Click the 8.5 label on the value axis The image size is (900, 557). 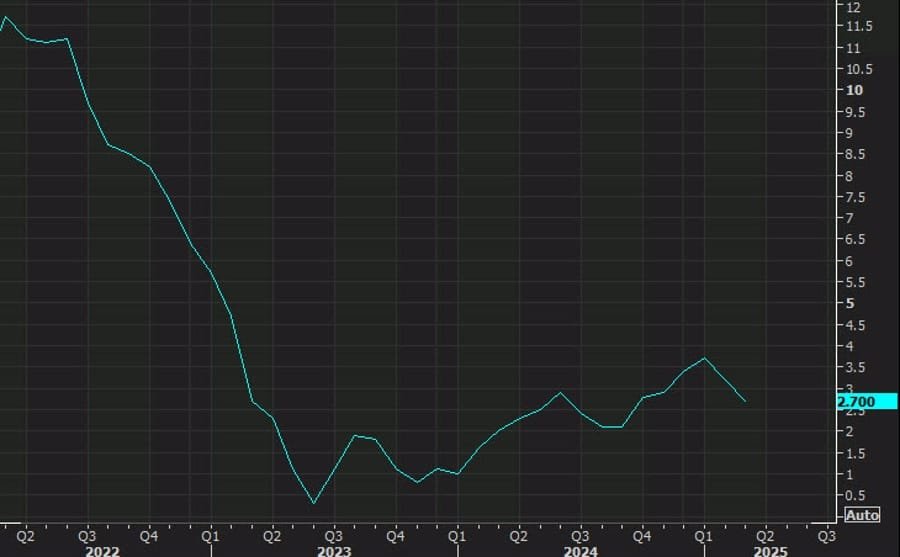[x=856, y=154]
